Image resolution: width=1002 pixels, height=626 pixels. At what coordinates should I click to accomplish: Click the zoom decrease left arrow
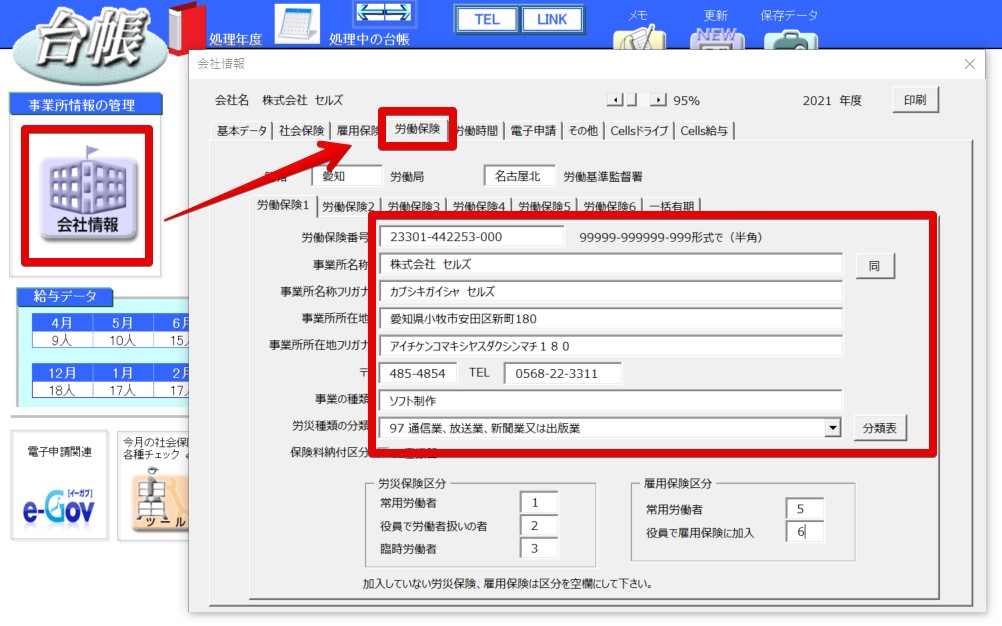[615, 100]
